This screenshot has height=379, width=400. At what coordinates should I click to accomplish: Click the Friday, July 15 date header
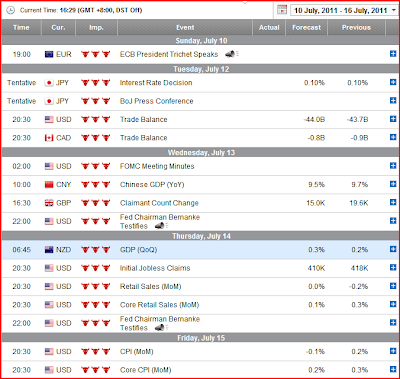click(201, 338)
